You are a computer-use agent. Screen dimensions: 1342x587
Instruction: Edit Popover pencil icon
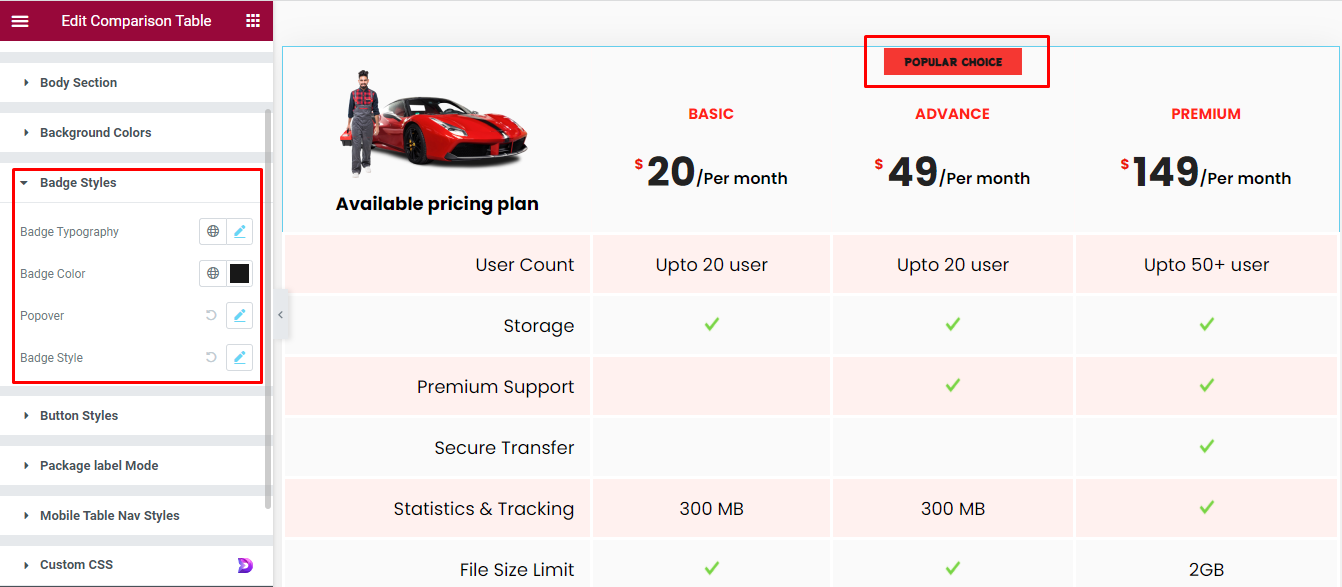click(x=240, y=316)
